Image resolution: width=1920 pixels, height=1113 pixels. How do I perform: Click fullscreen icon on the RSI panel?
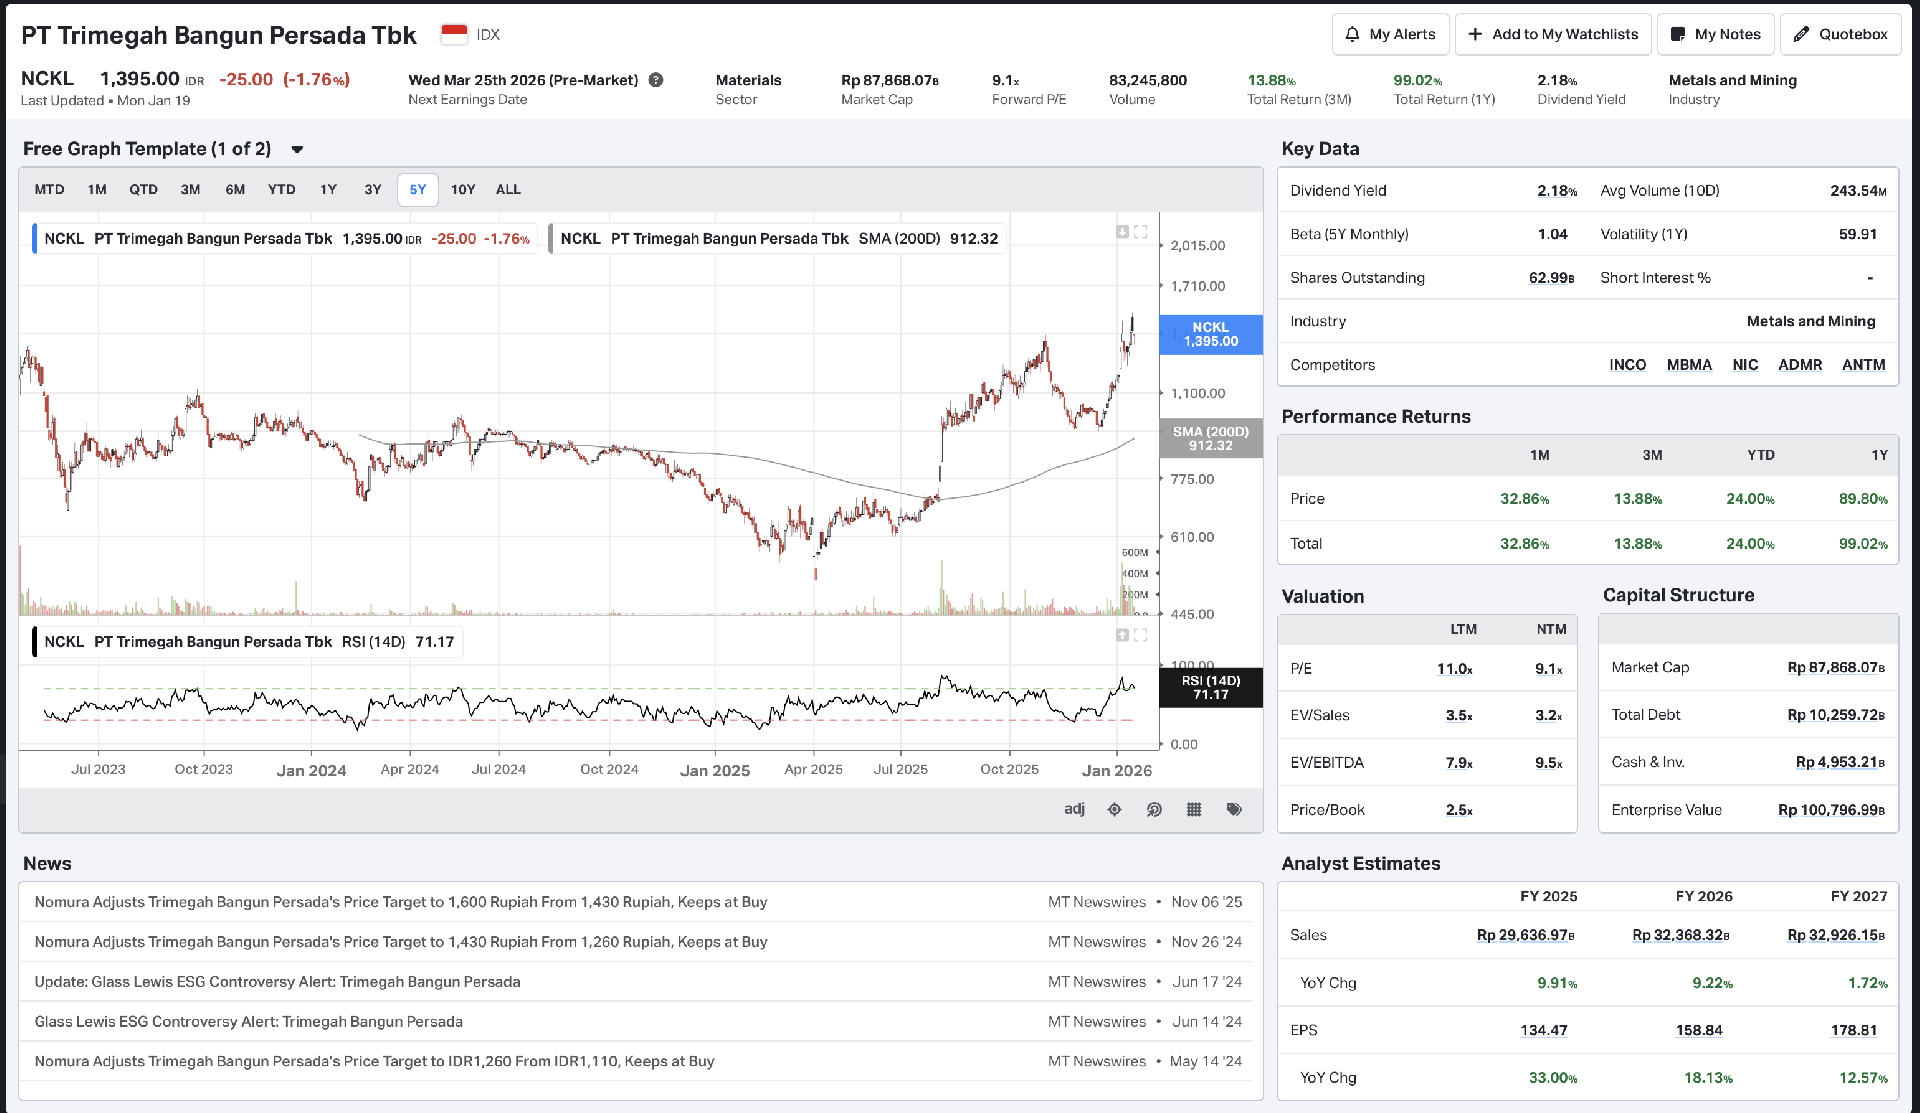[1141, 635]
